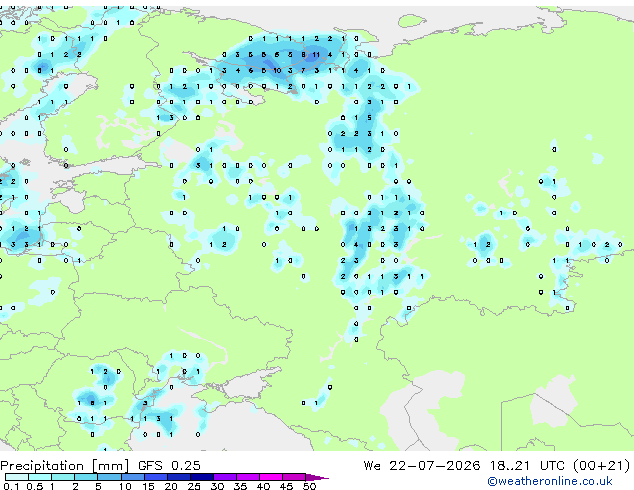Click the 'We 22-07-2026' date text
The width and height of the screenshot is (634, 490).
pyautogui.click(x=422, y=466)
